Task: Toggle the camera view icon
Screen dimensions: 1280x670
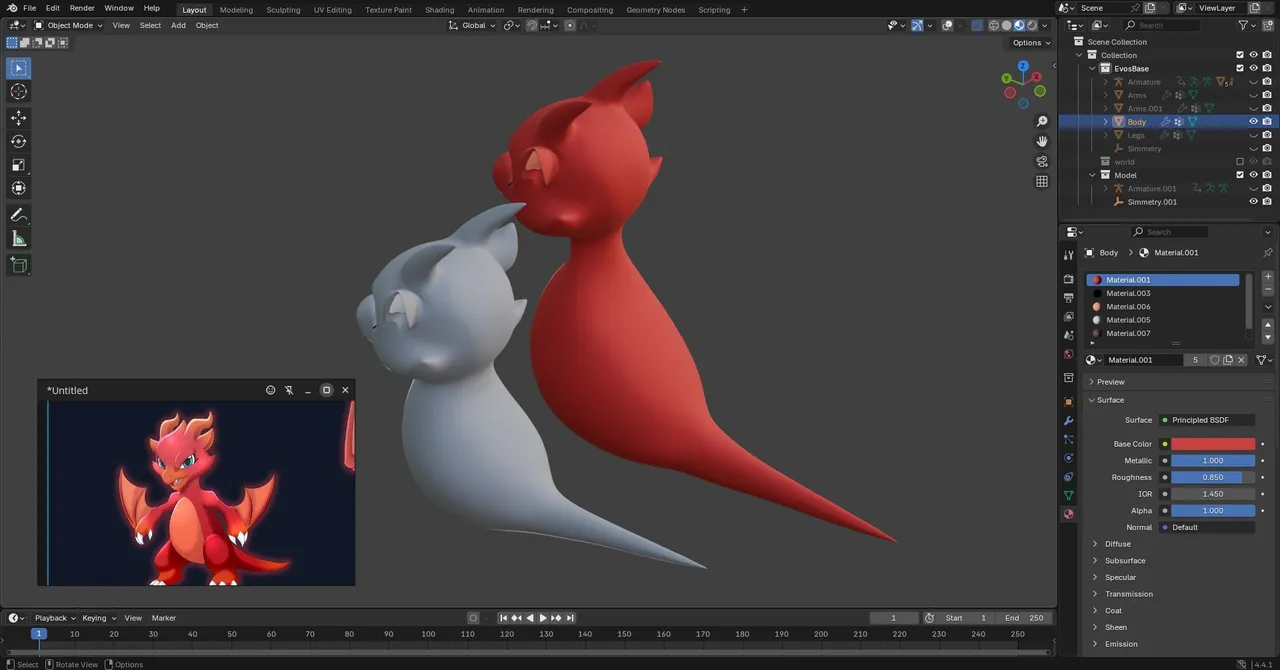Action: click(x=1042, y=161)
